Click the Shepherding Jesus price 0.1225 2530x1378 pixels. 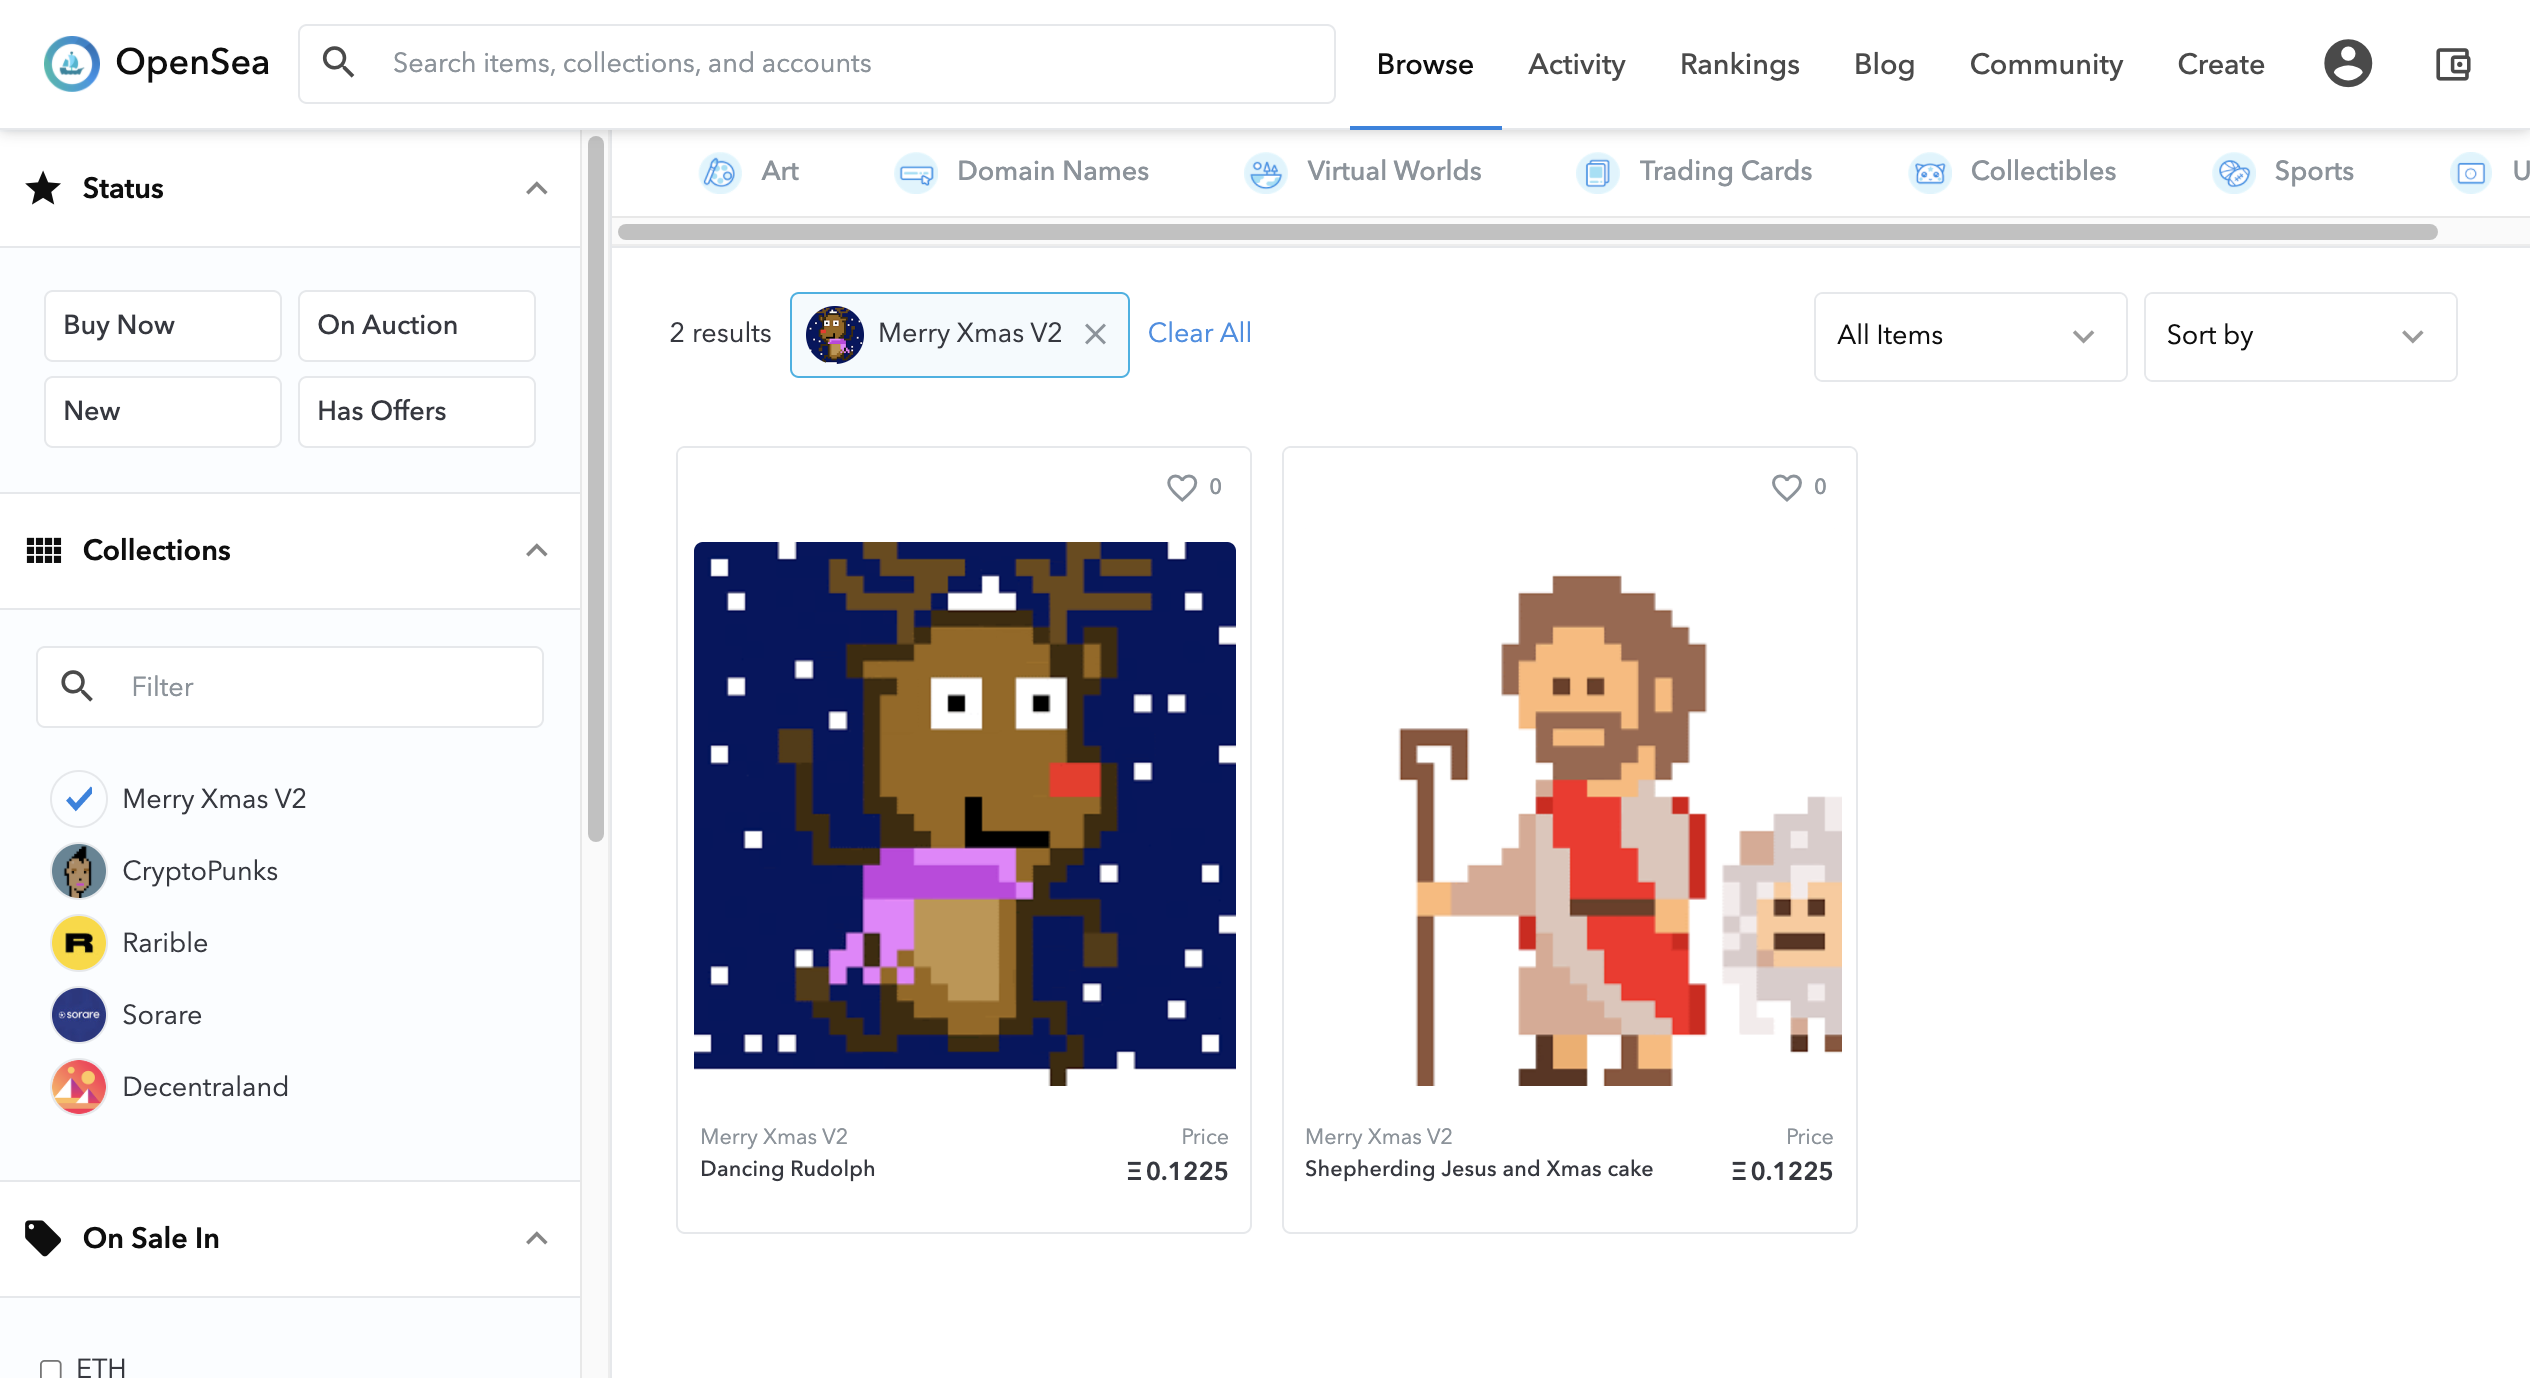(x=1783, y=1171)
